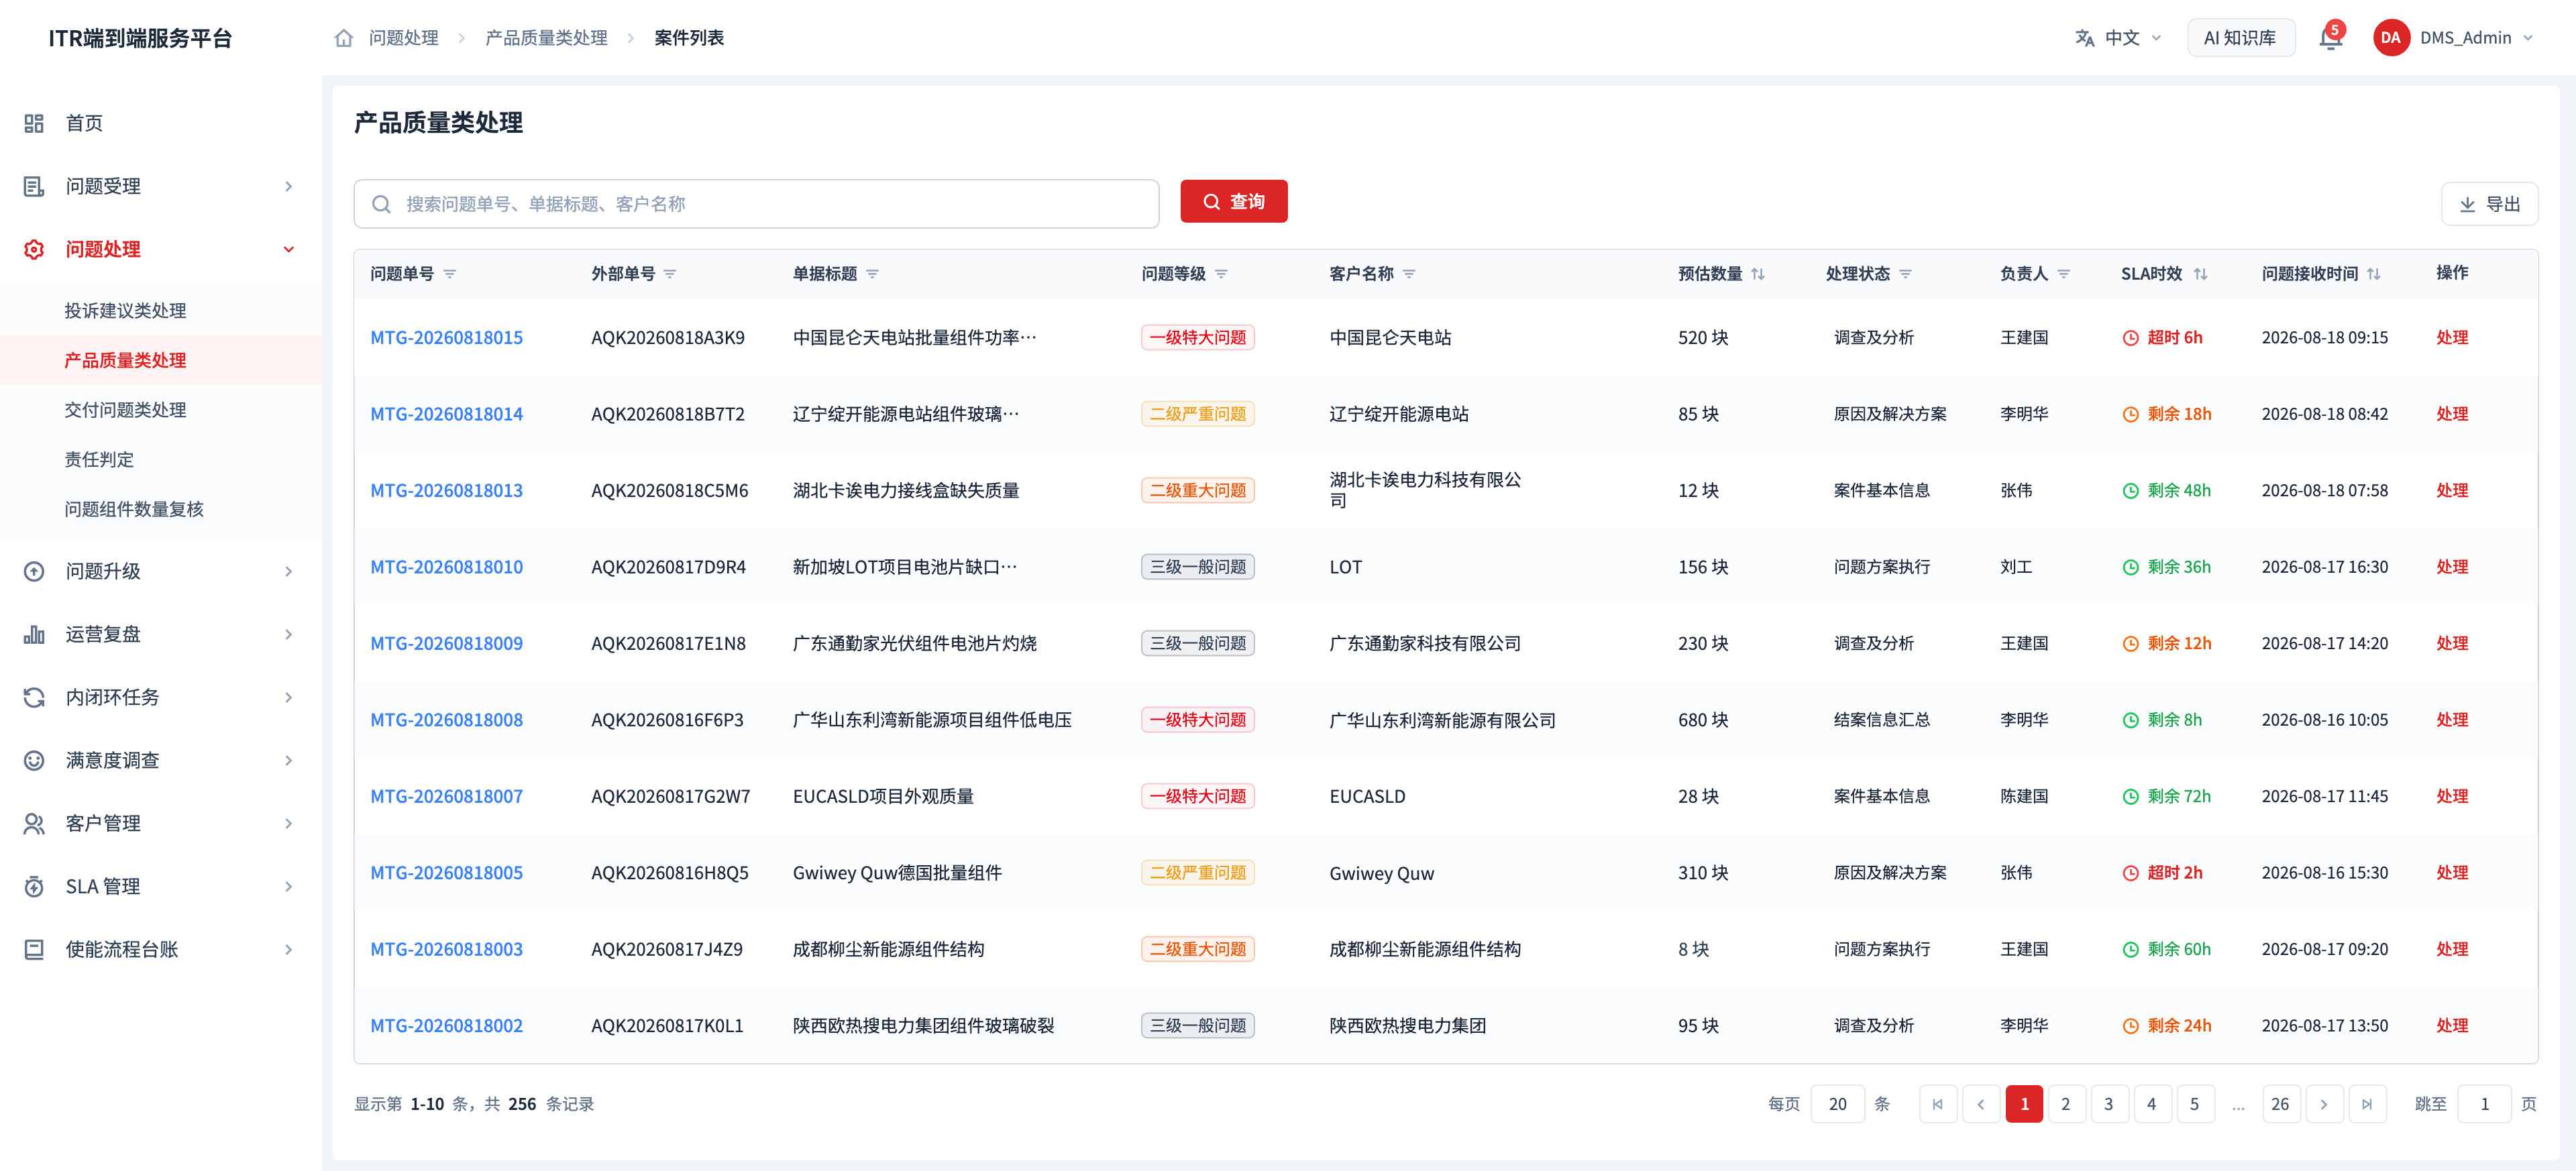Select 投诉建议类处理 submenu item
This screenshot has width=2576, height=1171.
[x=161, y=311]
